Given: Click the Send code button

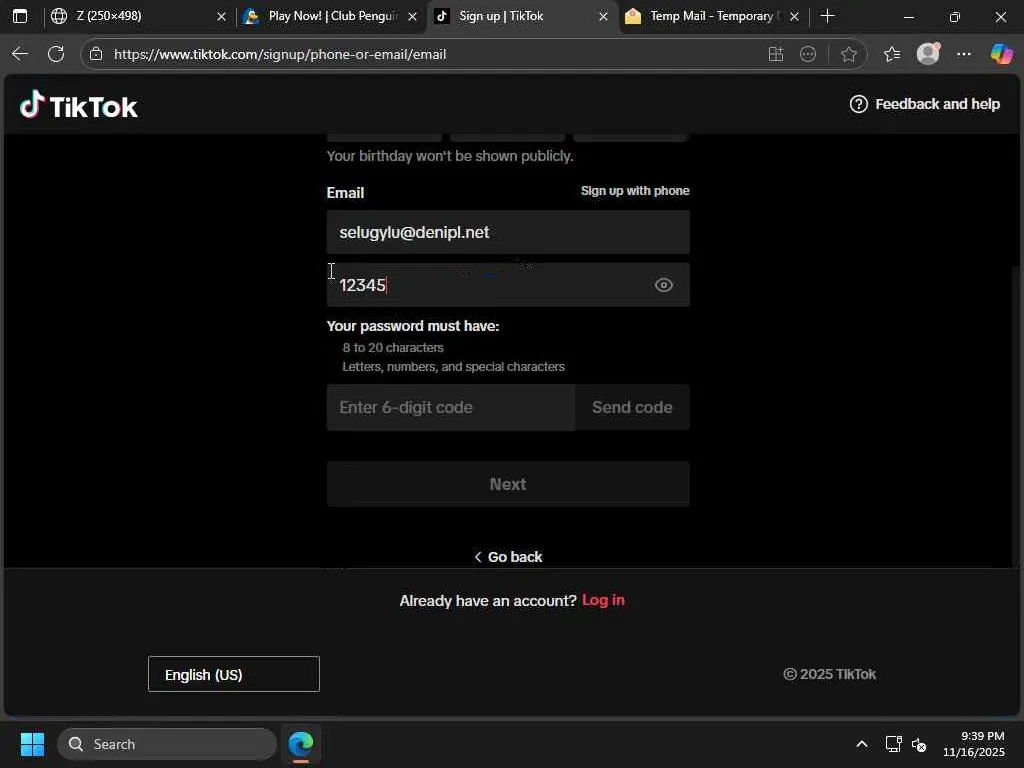Looking at the screenshot, I should point(632,408).
